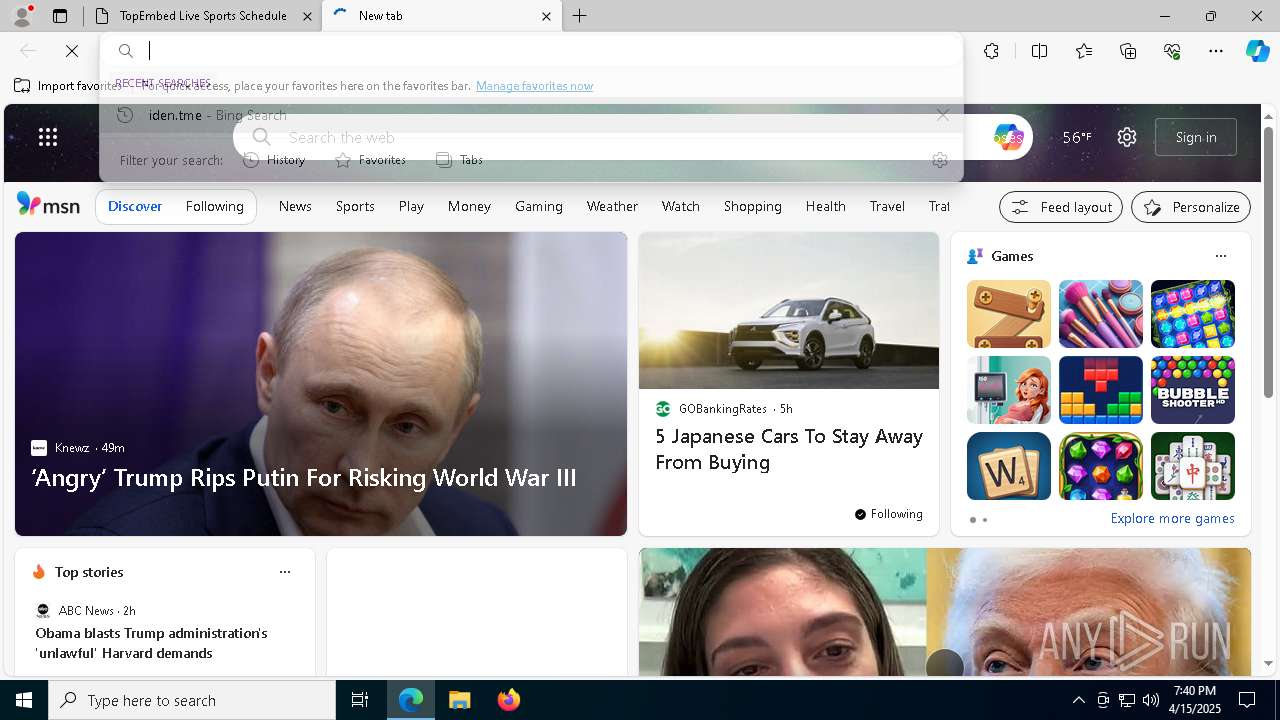Play the word tile W game
Image resolution: width=1280 pixels, height=720 pixels.
pos(1009,466)
